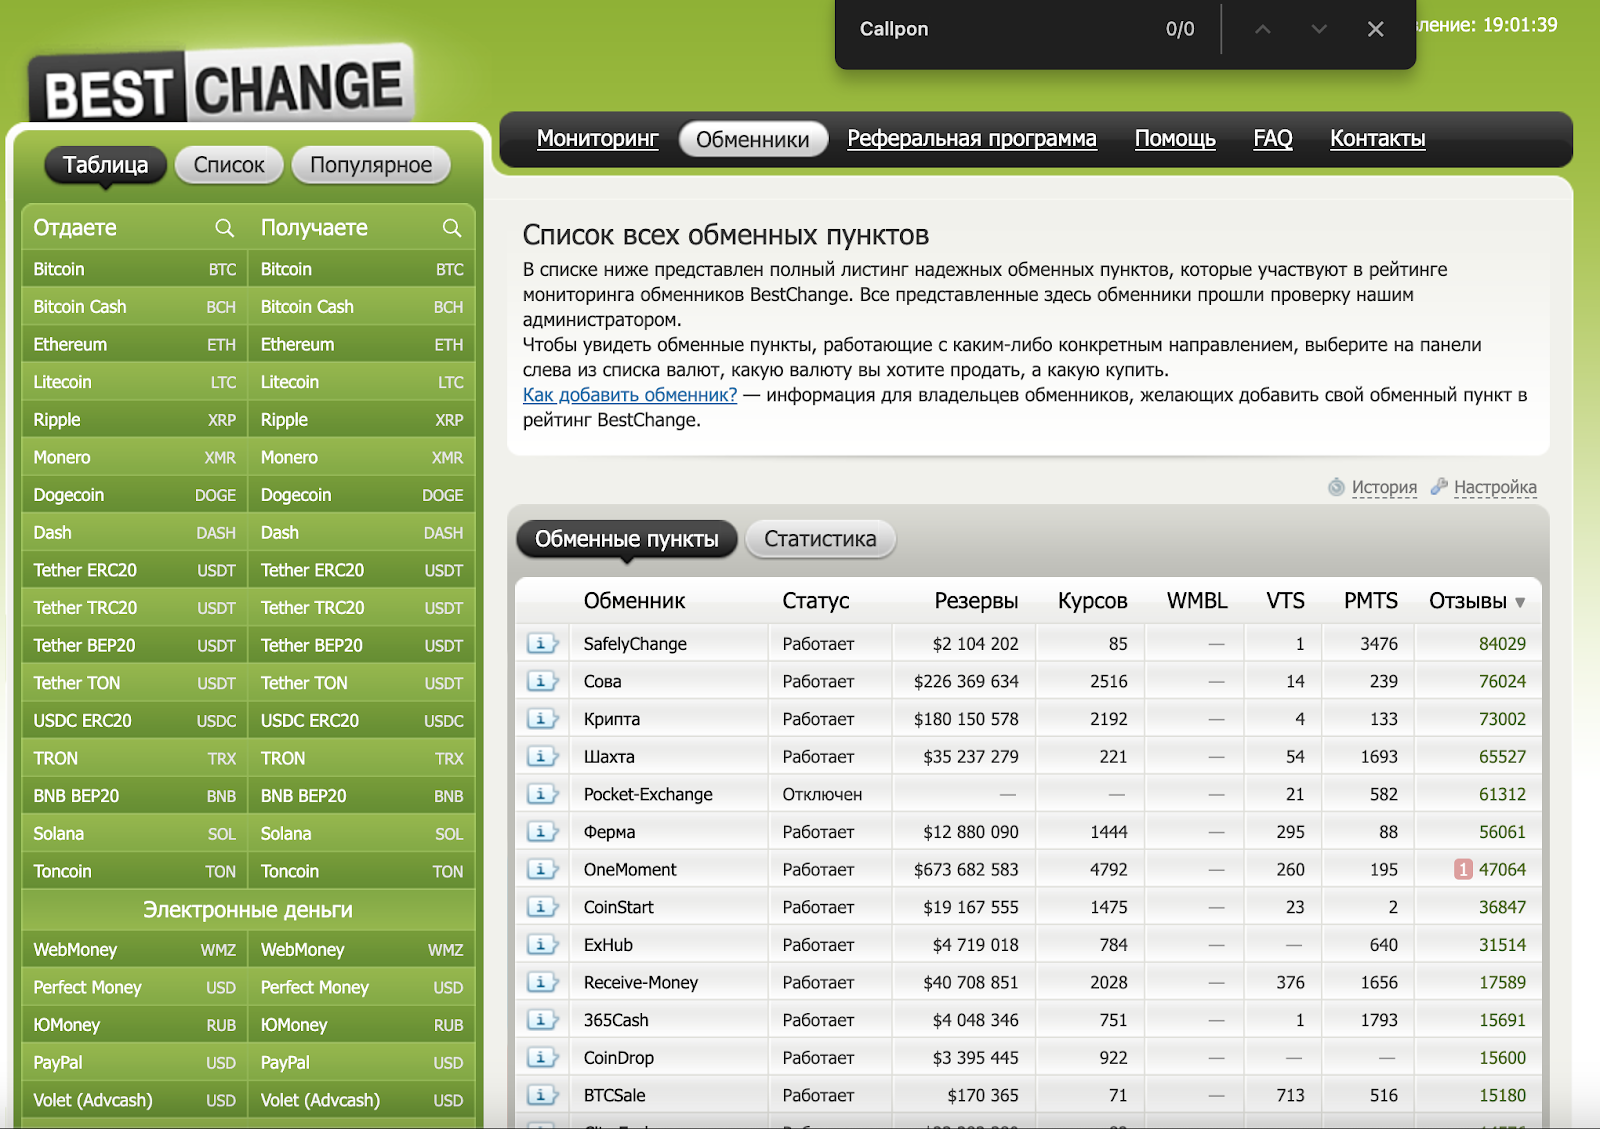Sort table by Резервы column header

976,601
